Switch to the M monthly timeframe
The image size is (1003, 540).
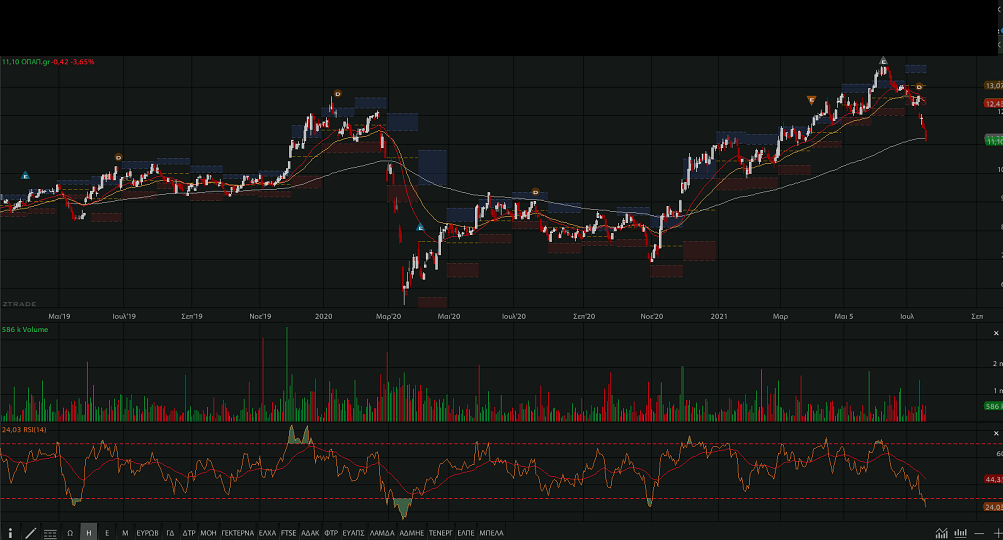coord(125,533)
